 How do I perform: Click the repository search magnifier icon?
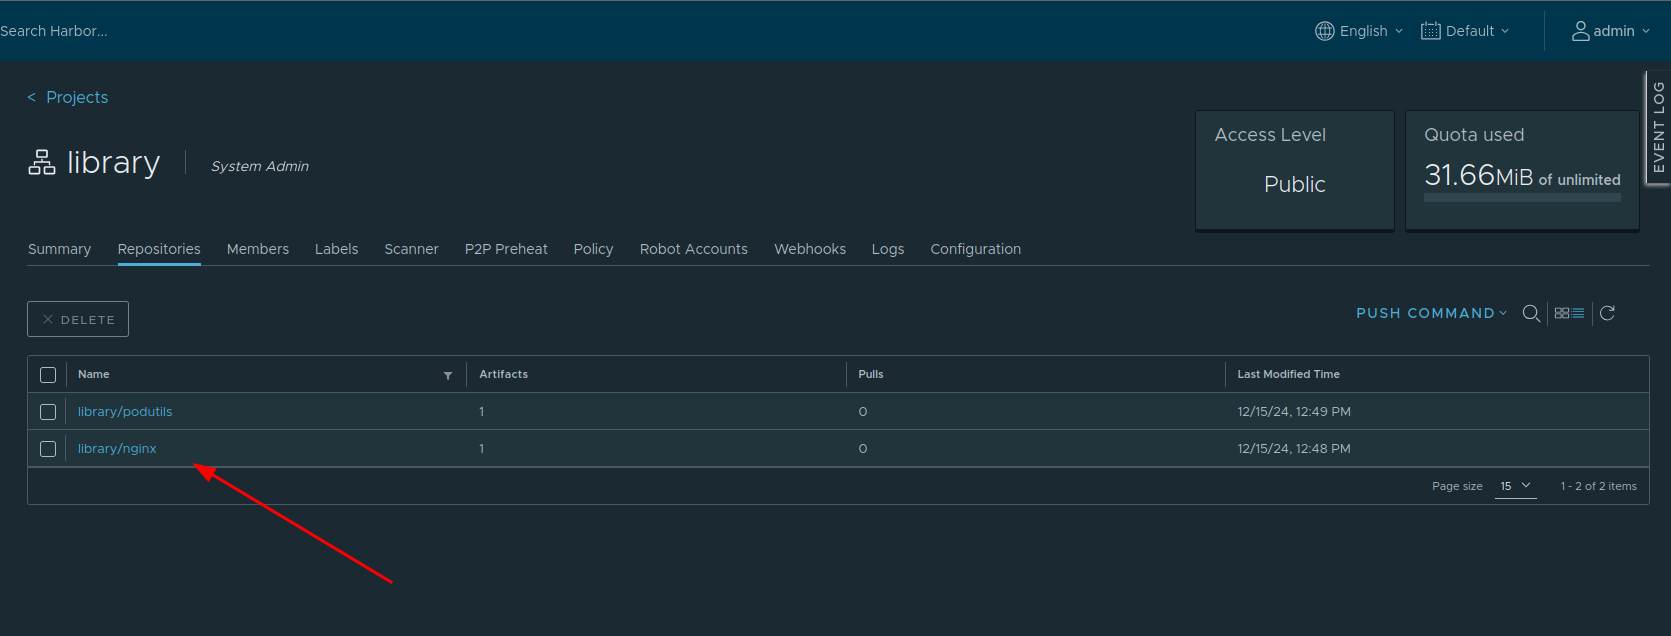click(1530, 313)
